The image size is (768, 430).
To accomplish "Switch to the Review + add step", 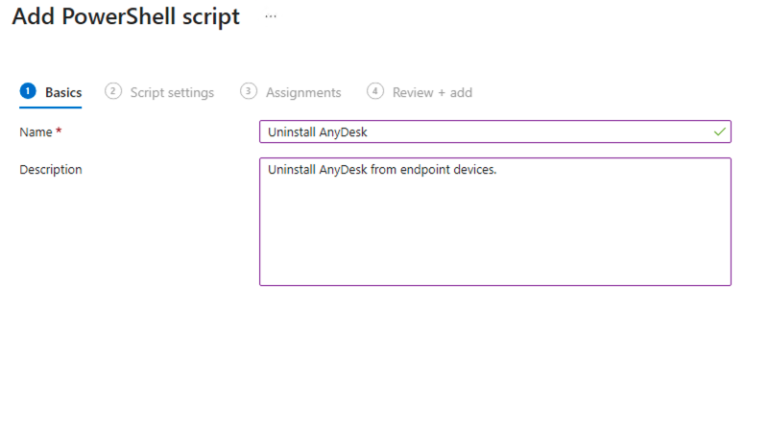I will (420, 92).
